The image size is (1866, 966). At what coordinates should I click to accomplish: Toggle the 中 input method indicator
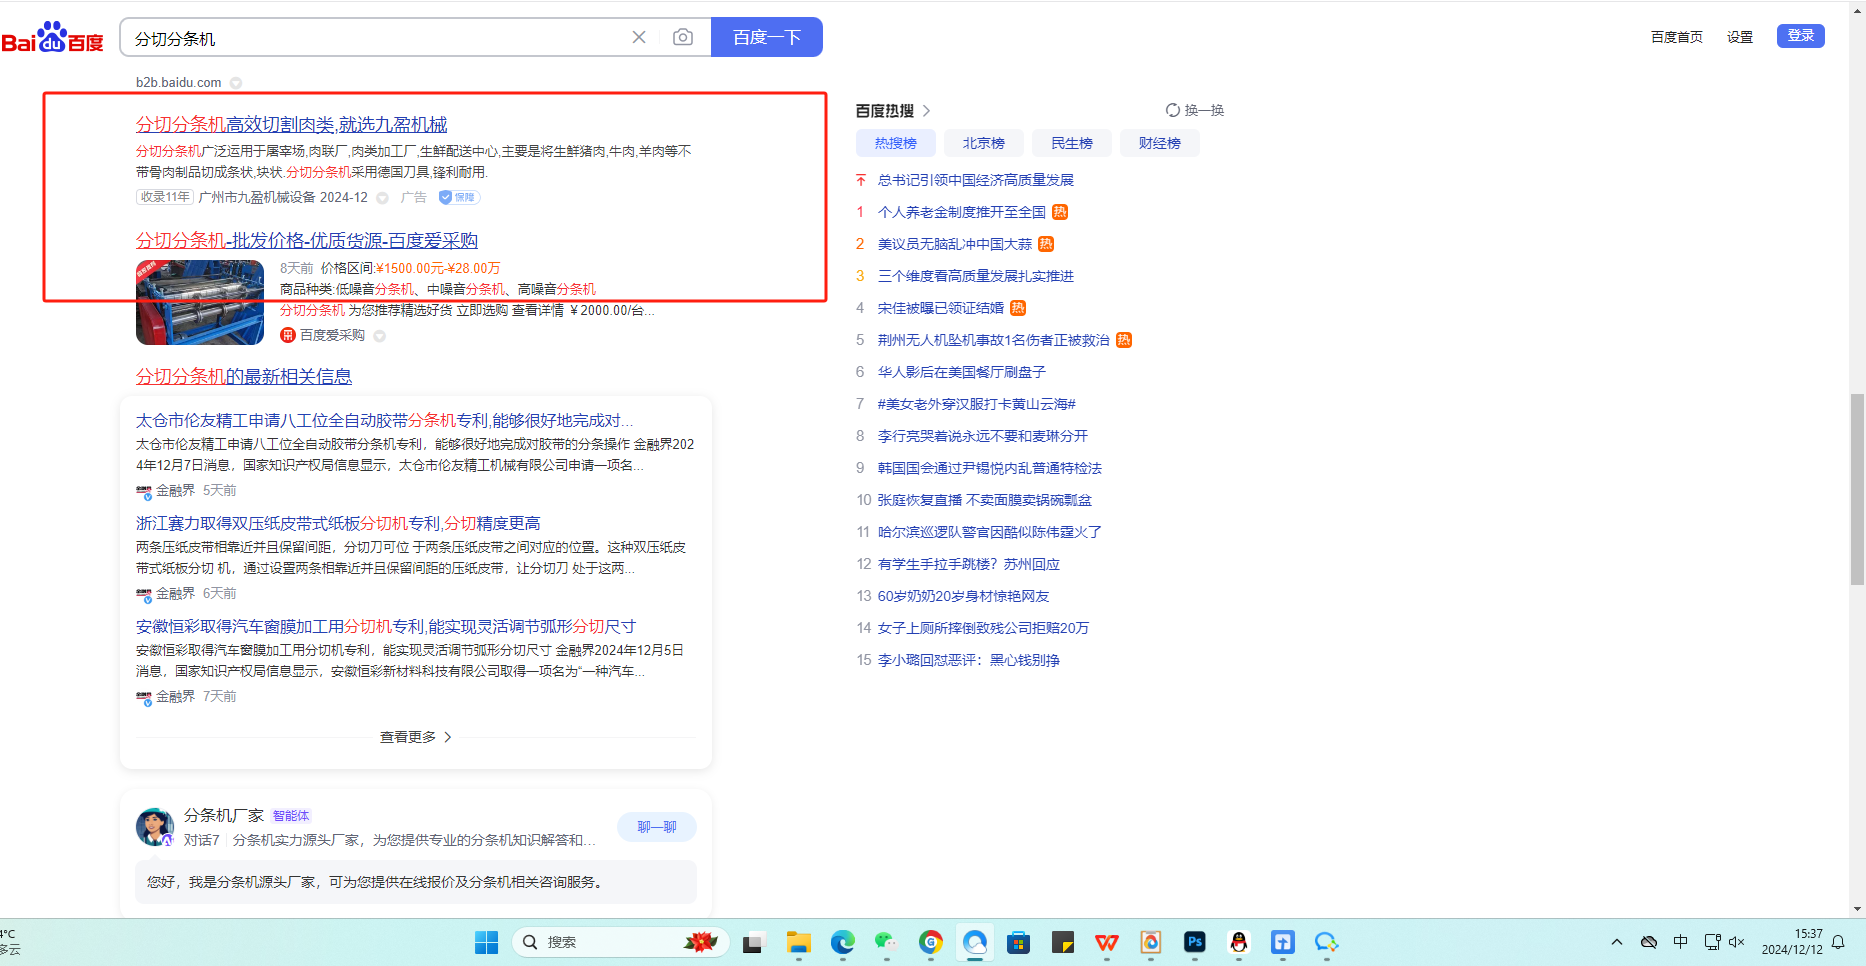1680,942
